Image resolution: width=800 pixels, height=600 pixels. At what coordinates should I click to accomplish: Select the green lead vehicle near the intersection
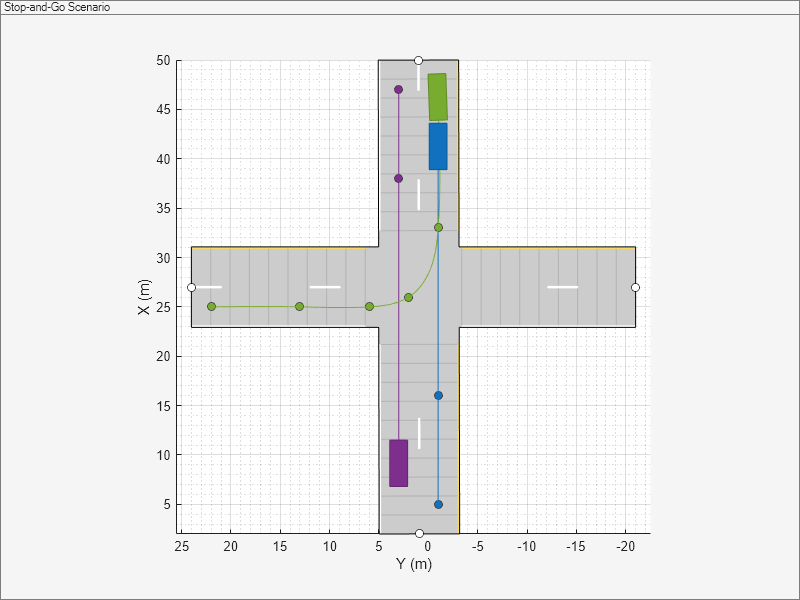(x=435, y=95)
